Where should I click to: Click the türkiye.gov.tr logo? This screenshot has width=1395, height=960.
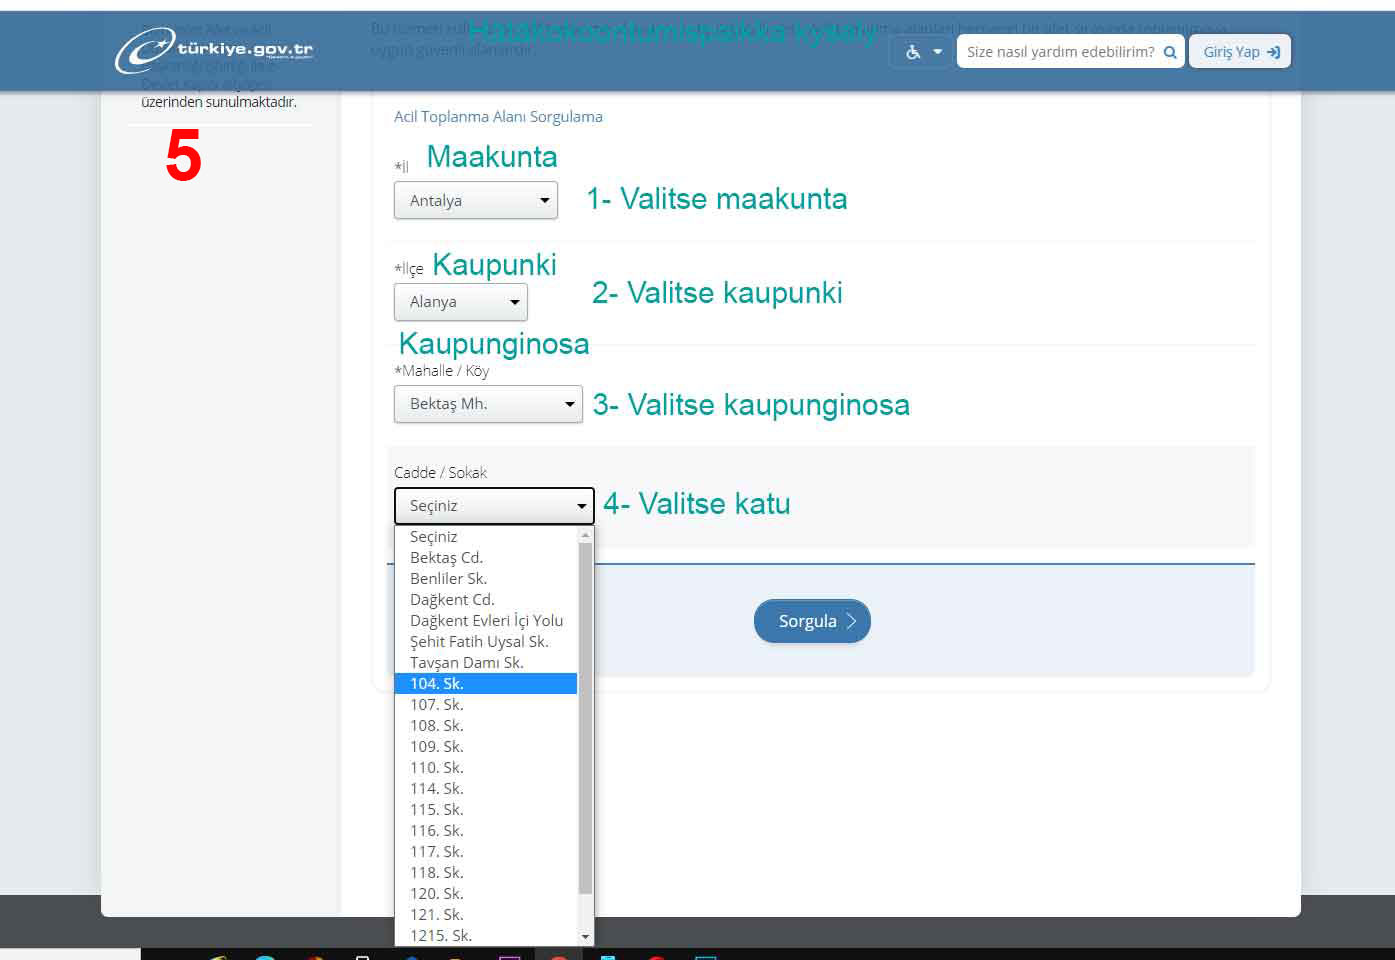(x=214, y=51)
